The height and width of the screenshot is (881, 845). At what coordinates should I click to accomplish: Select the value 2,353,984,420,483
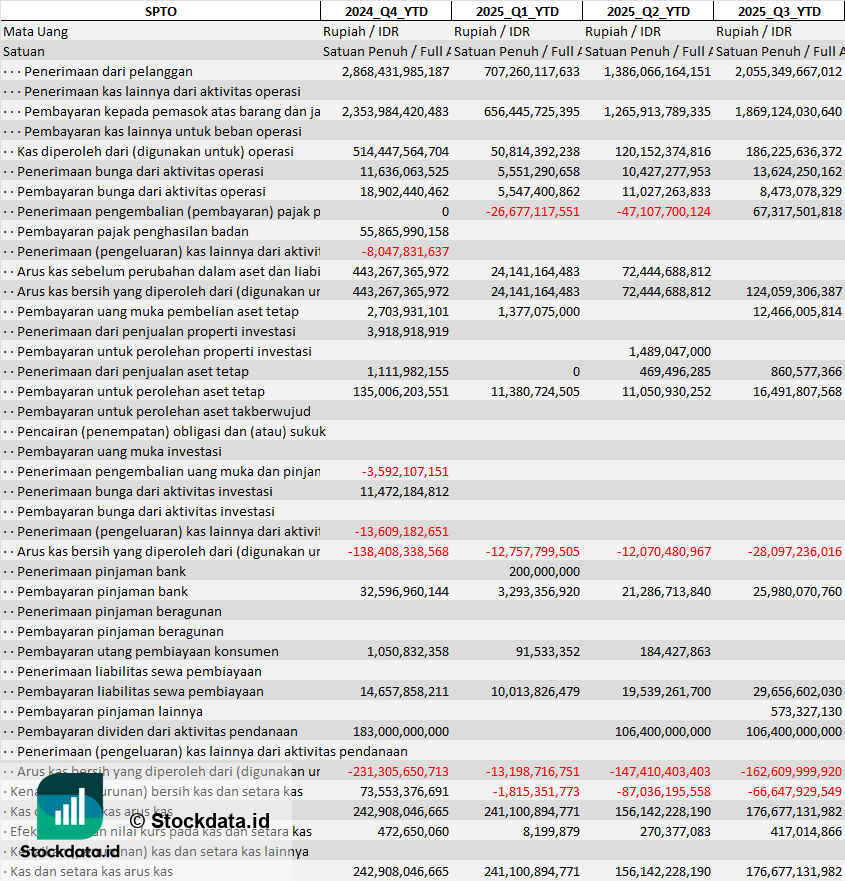click(396, 111)
